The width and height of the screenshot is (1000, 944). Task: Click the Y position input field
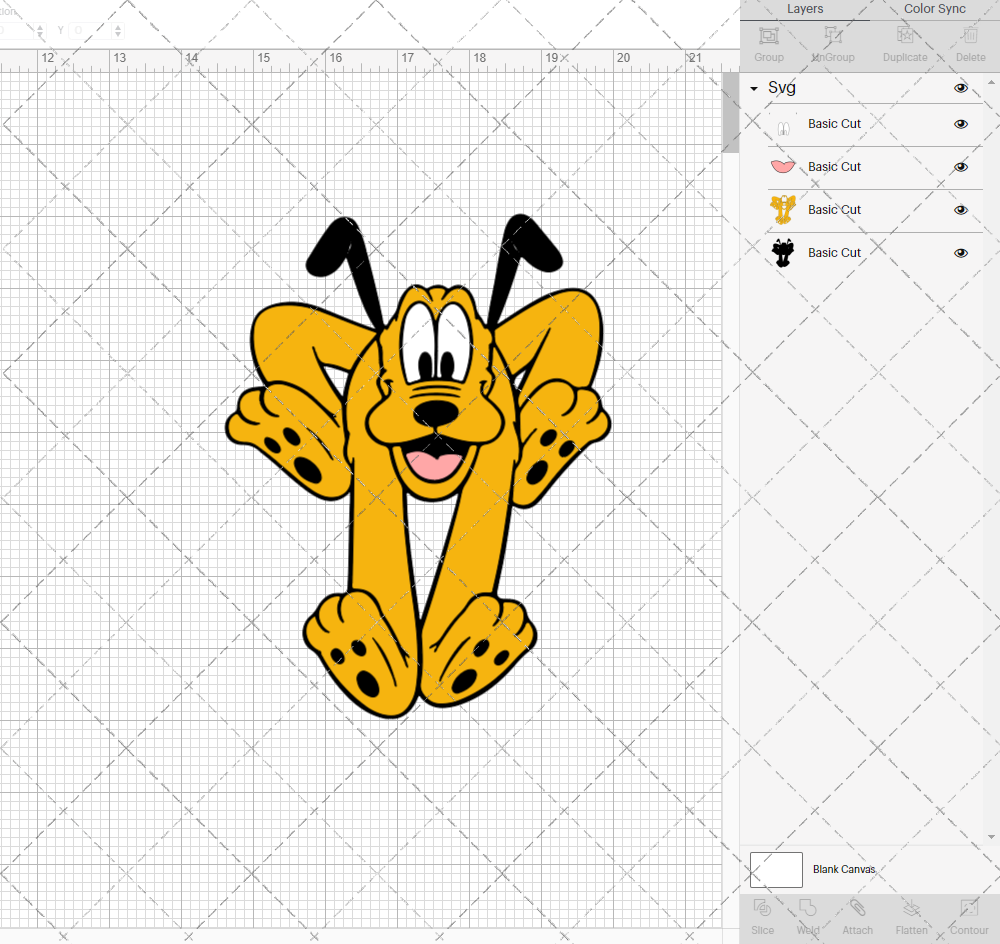pyautogui.click(x=91, y=30)
